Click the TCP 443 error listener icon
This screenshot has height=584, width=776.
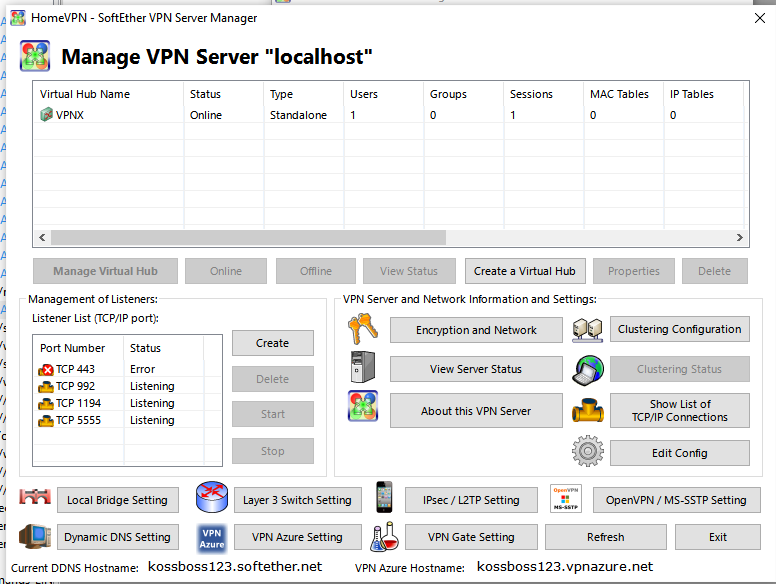[46, 369]
